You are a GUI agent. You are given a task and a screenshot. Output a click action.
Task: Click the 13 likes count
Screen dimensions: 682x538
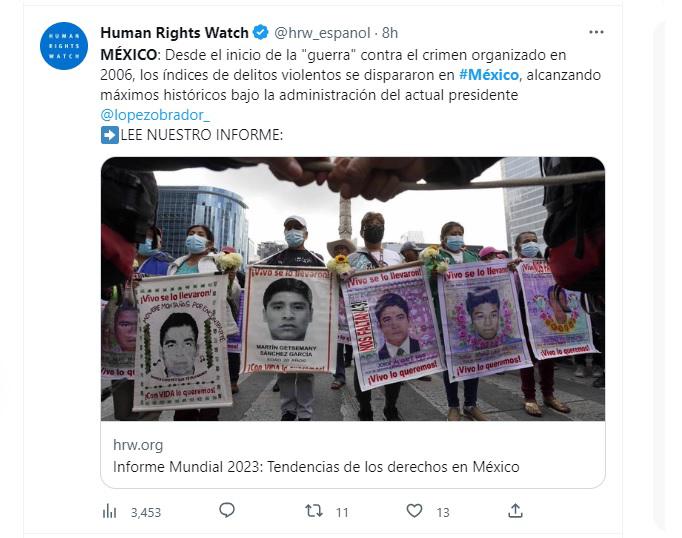[443, 513]
